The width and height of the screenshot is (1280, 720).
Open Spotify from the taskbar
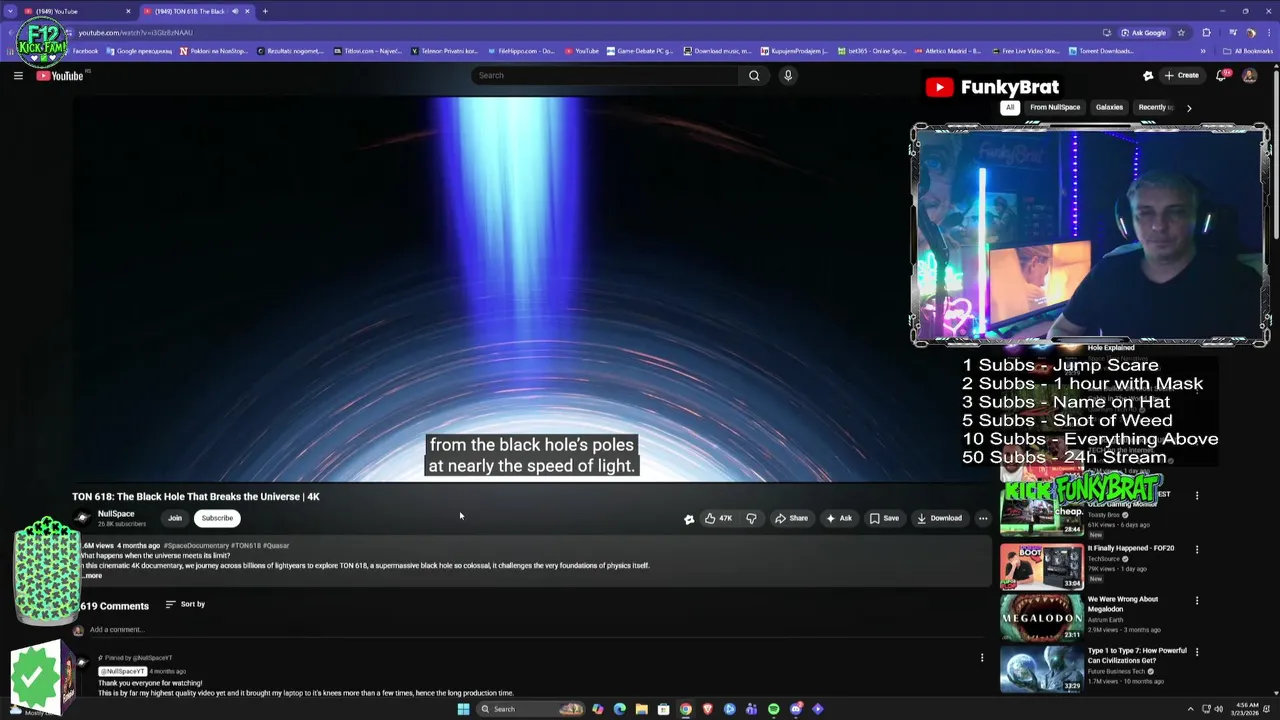(x=774, y=709)
